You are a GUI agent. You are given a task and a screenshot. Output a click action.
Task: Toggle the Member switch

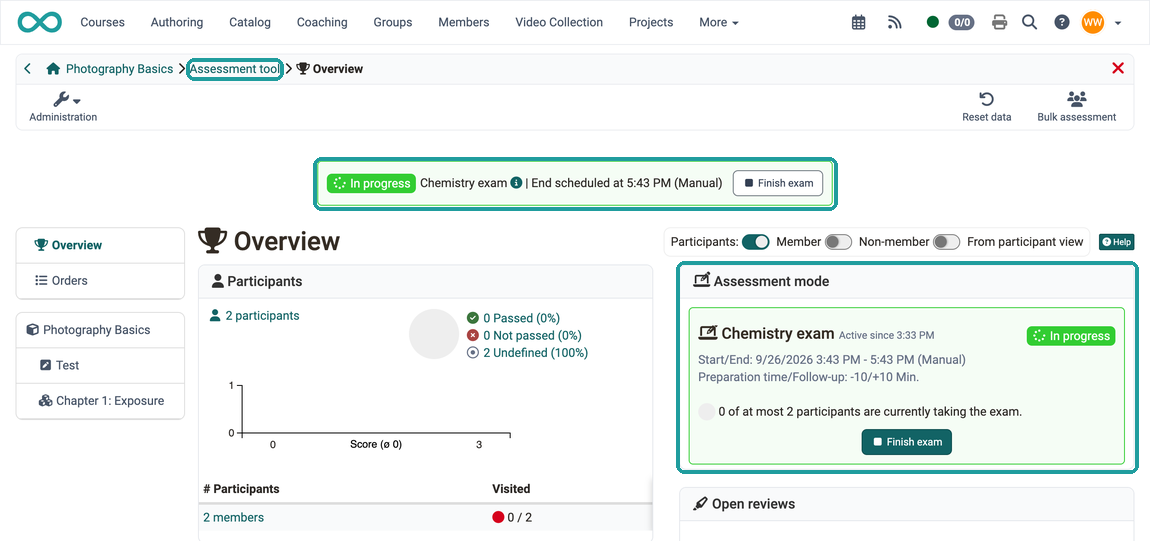(x=838, y=242)
